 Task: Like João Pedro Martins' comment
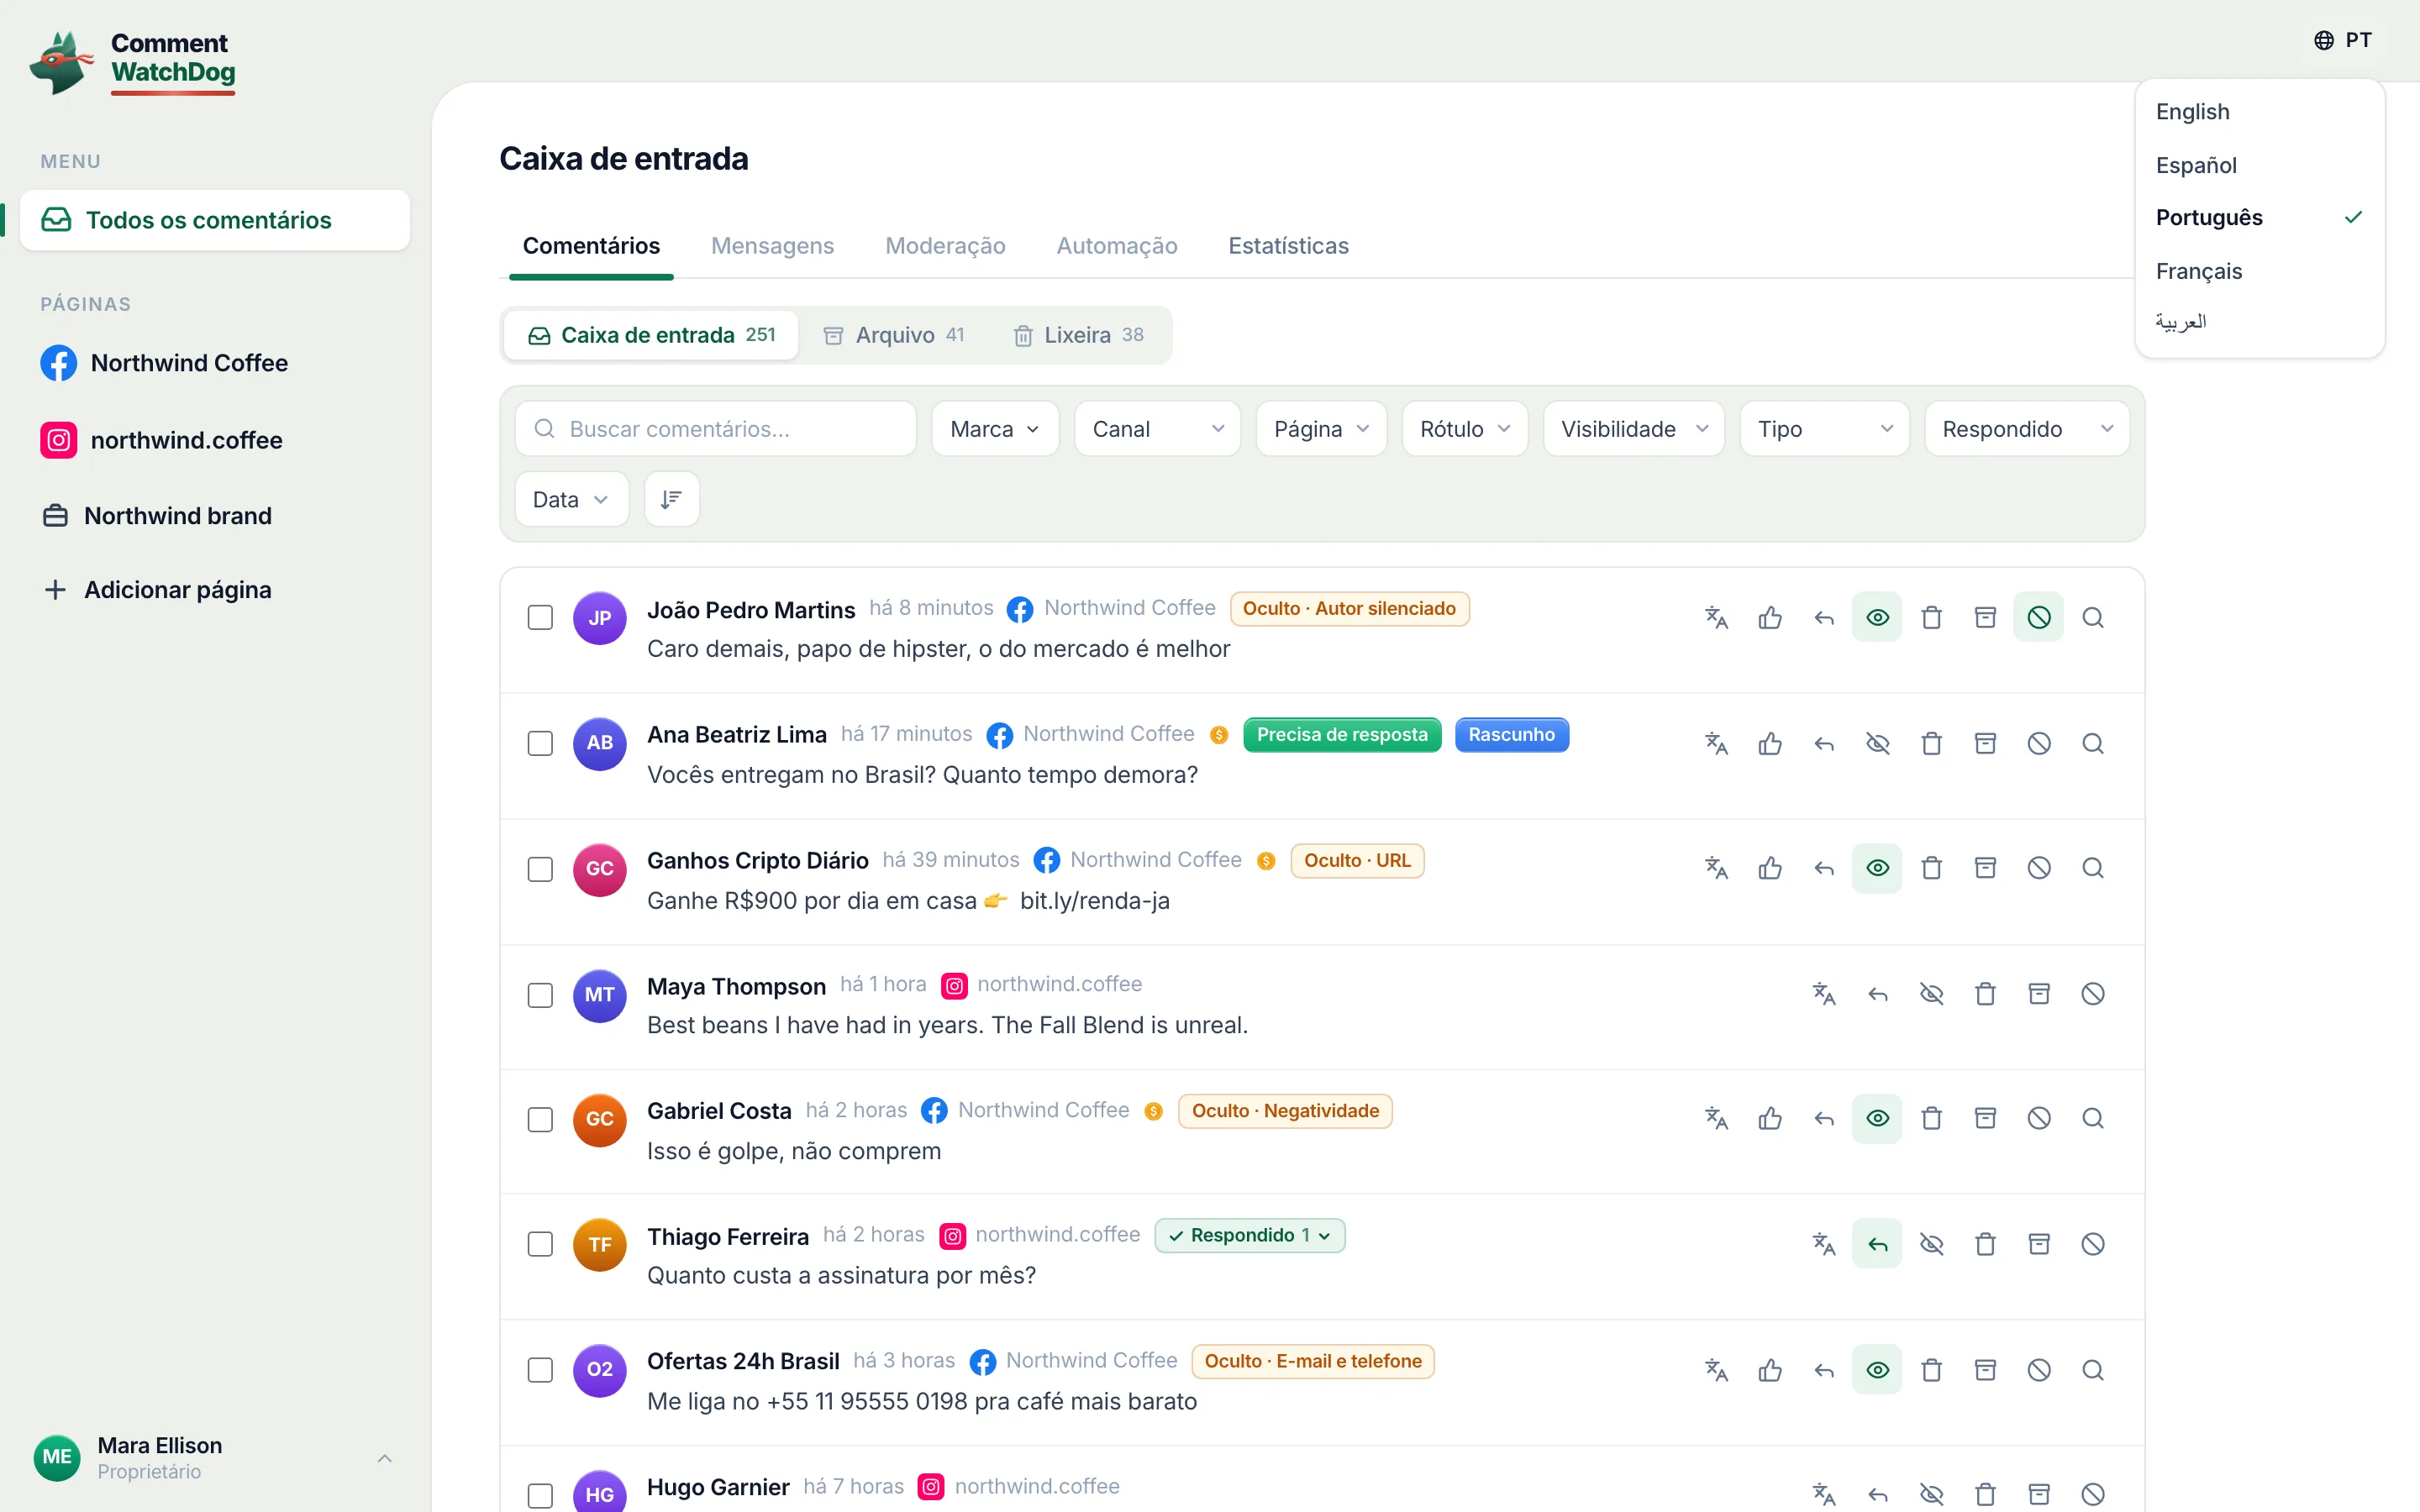click(x=1770, y=618)
